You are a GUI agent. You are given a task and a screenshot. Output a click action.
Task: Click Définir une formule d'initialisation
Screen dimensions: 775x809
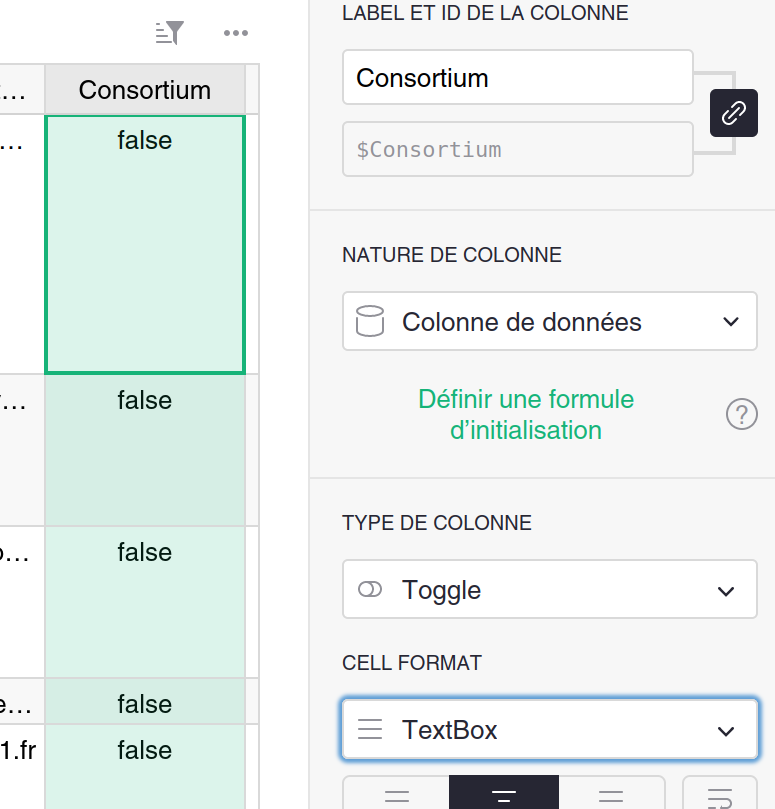[525, 414]
